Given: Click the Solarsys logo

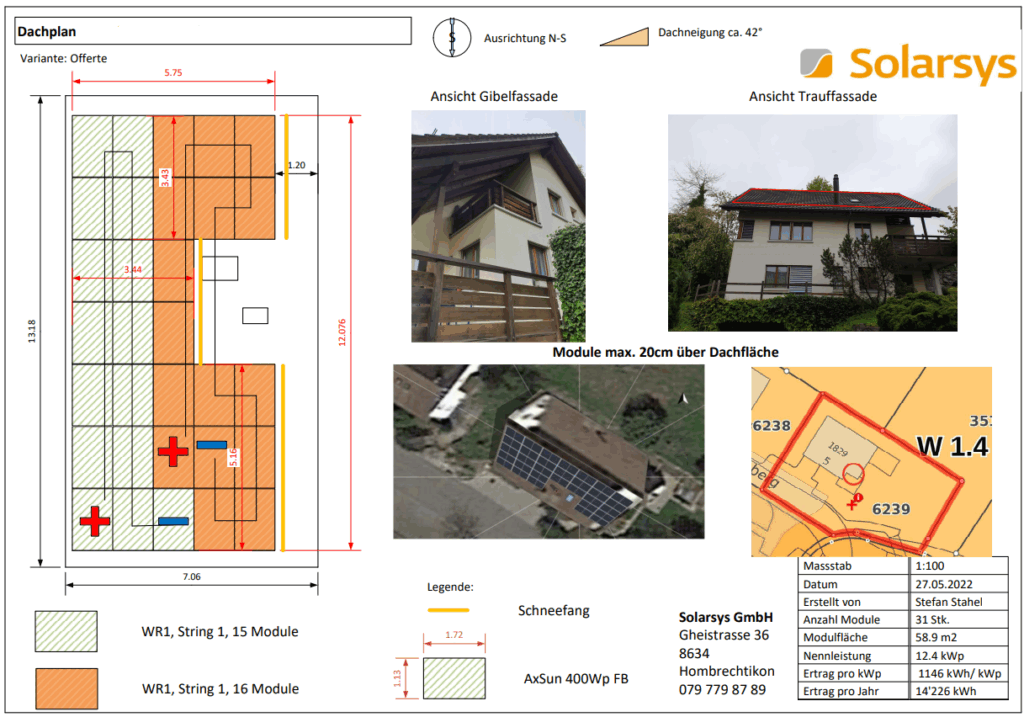Looking at the screenshot, I should 908,64.
